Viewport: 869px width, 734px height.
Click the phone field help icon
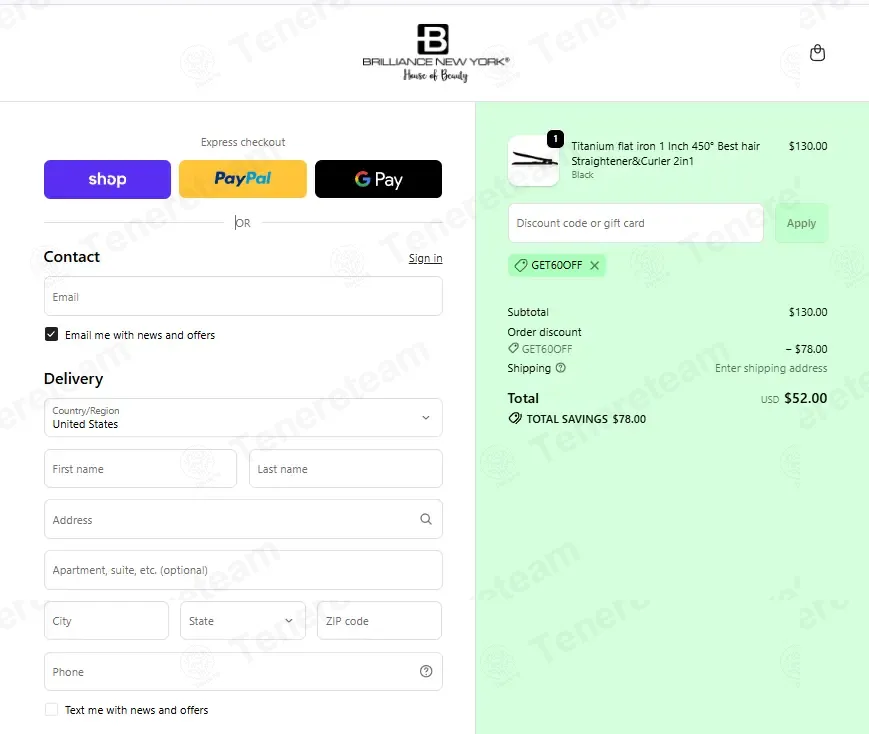click(426, 671)
